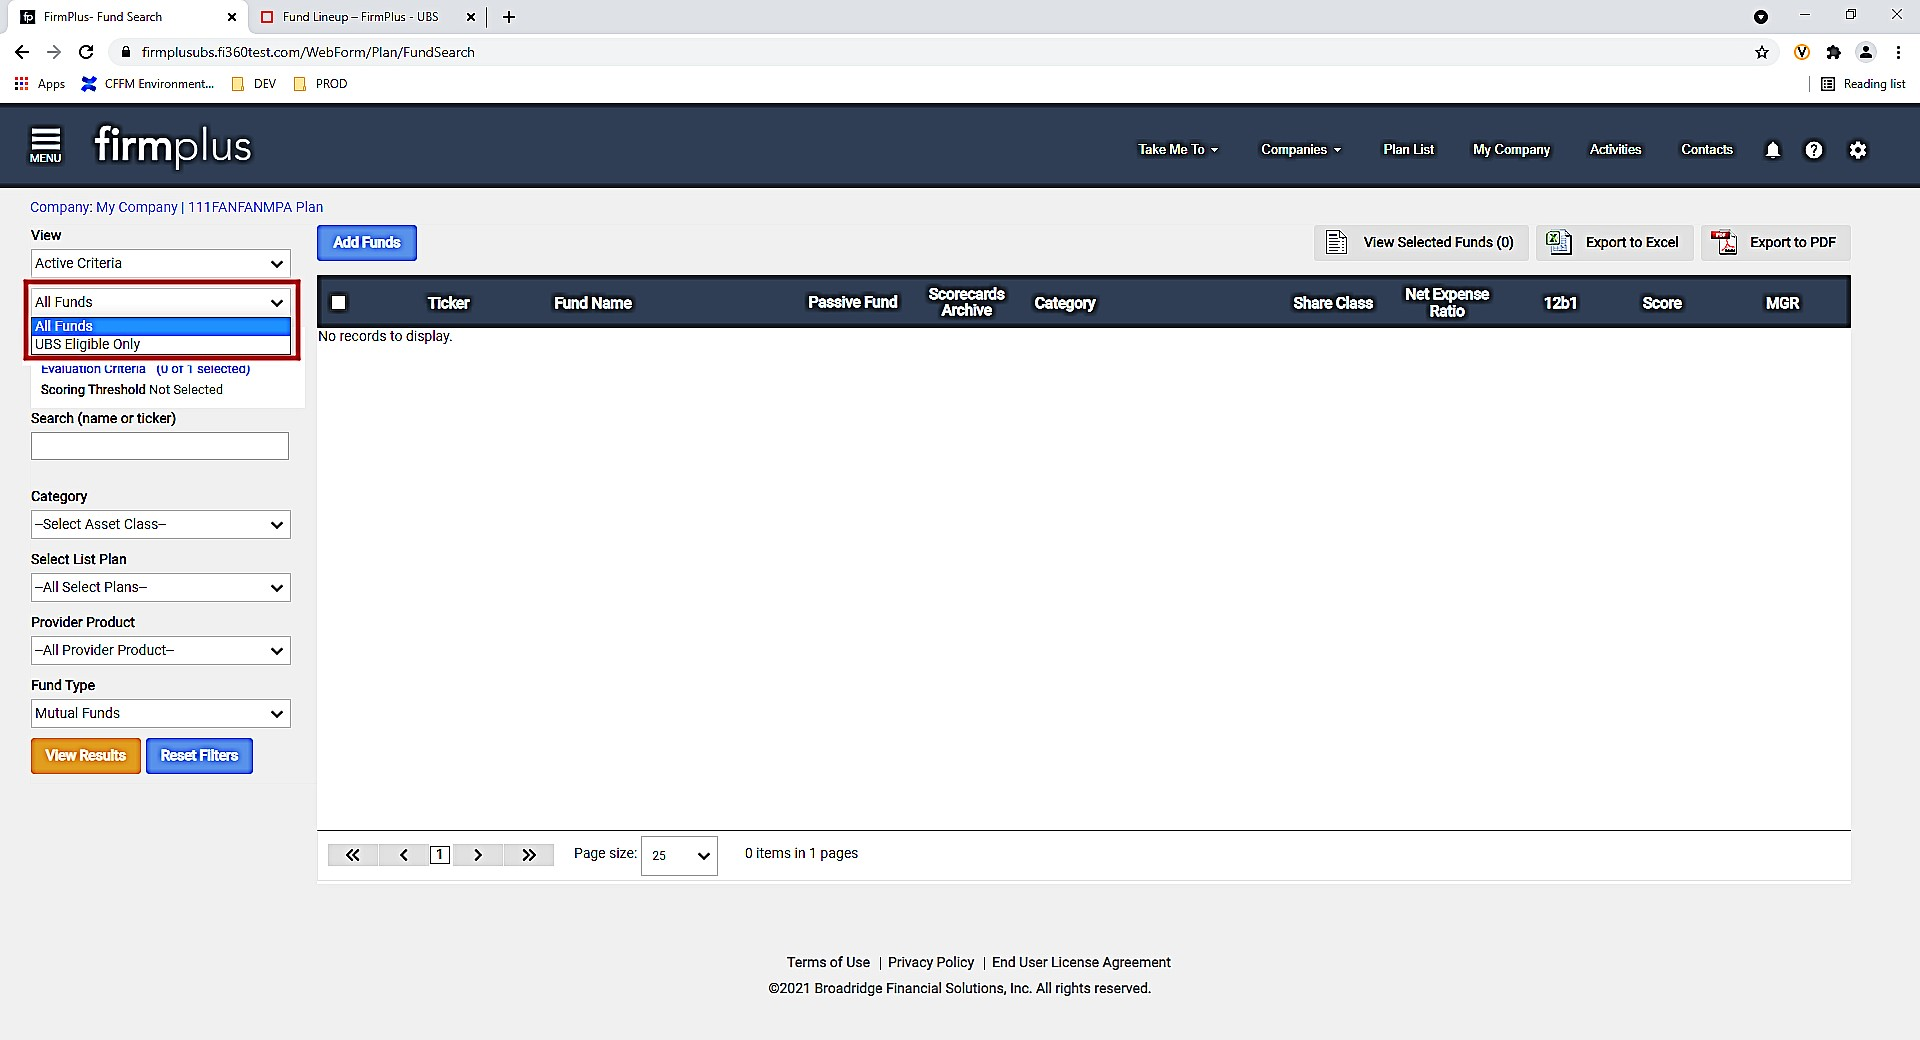Switch to the Fund Lineup browser tab
This screenshot has height=1040, width=1920.
pos(360,17)
